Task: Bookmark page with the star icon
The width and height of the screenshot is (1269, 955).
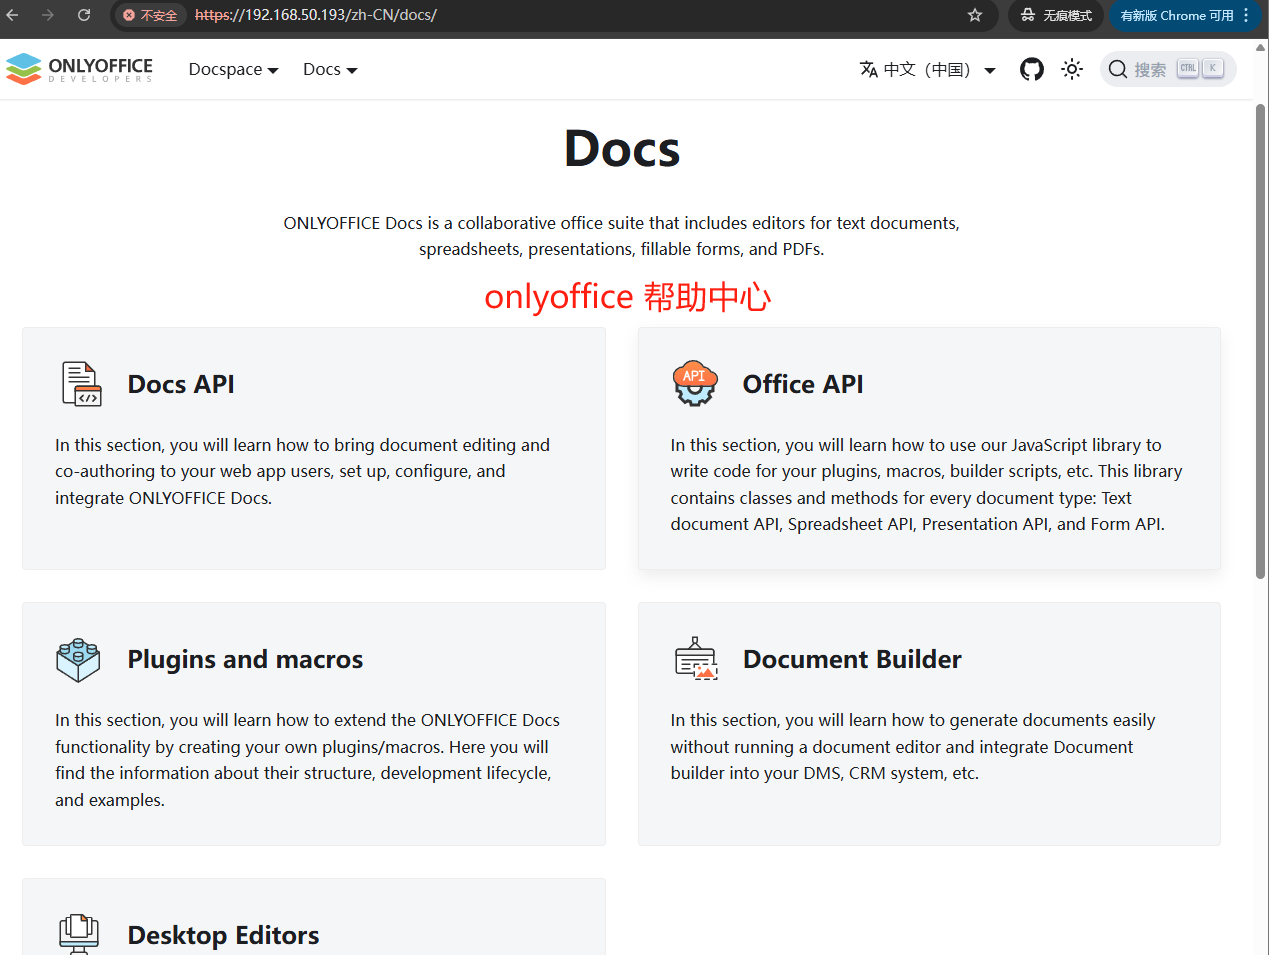Action: [975, 15]
